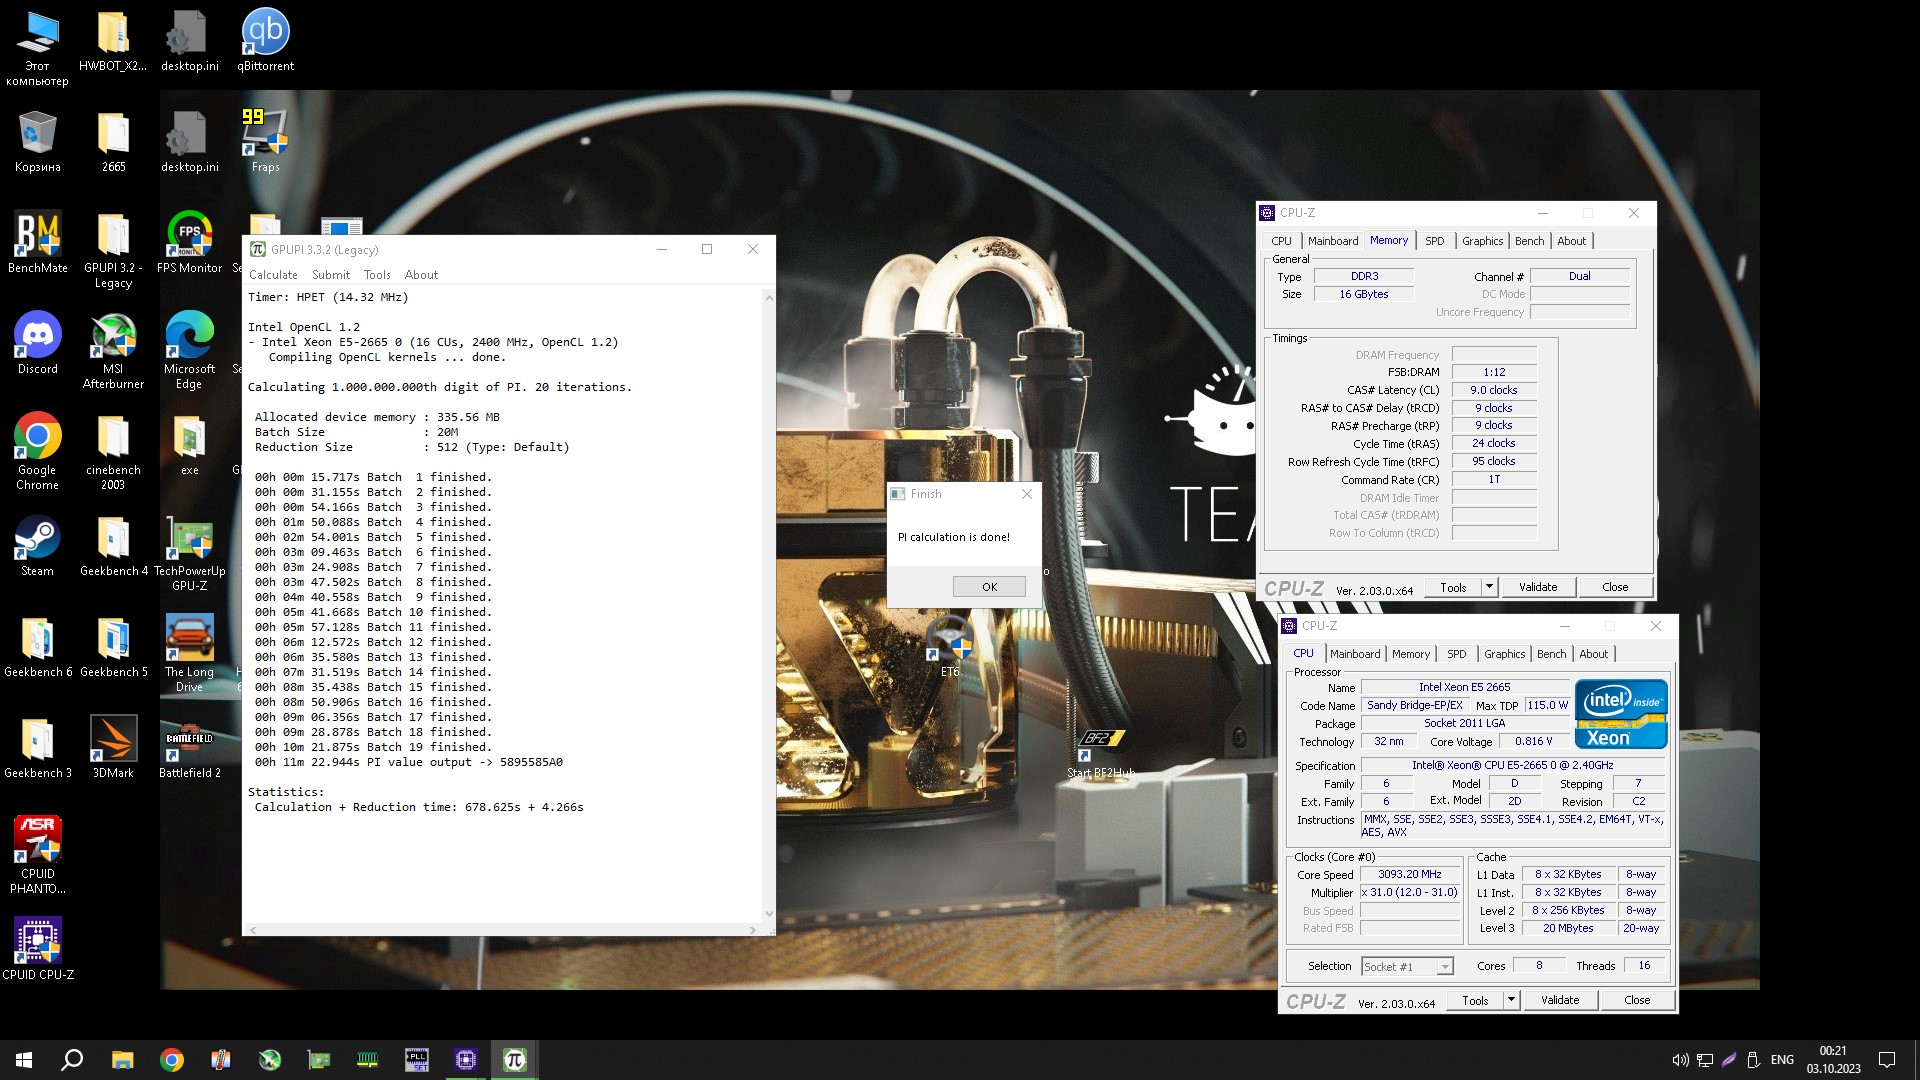The width and height of the screenshot is (1920, 1080).
Task: Open the Recycle Bin (Корзина)
Action: pos(38,140)
